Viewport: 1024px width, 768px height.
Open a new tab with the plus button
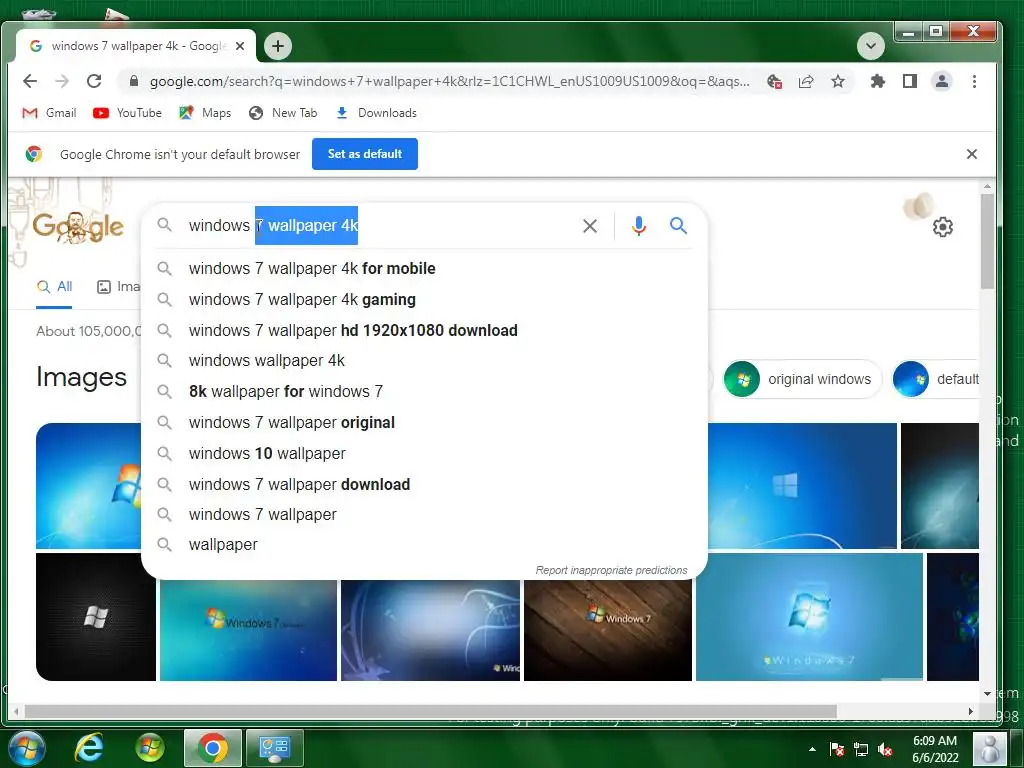278,46
